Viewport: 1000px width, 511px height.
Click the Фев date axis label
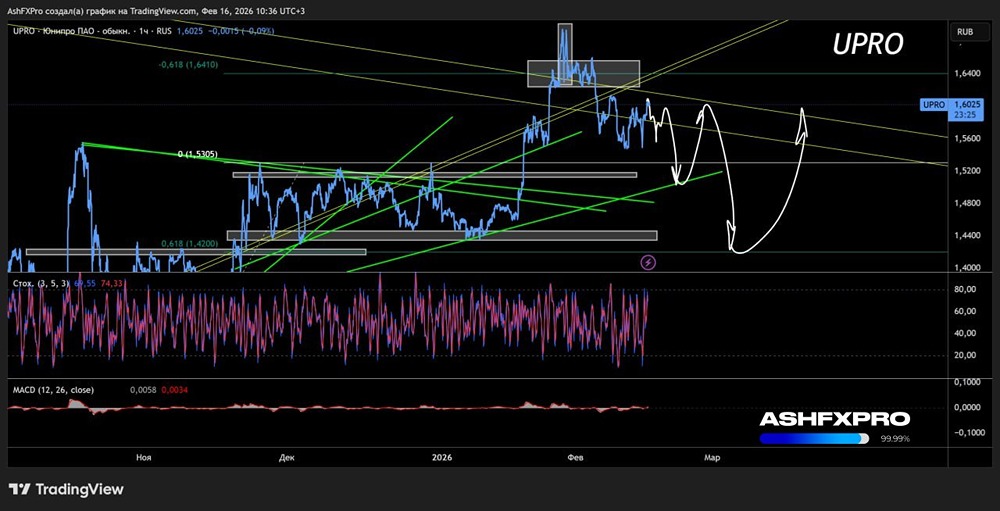576,457
